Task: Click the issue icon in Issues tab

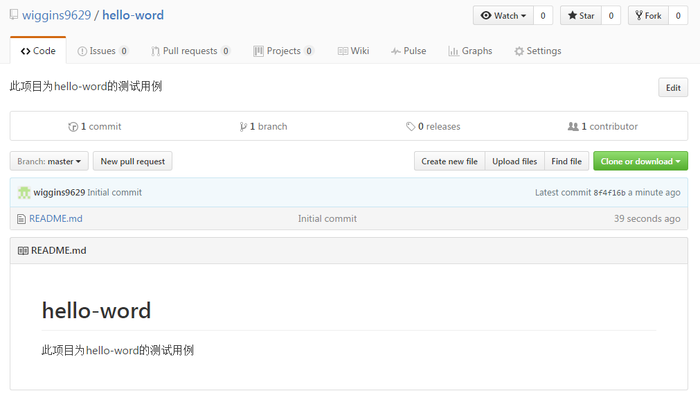Action: click(x=82, y=51)
